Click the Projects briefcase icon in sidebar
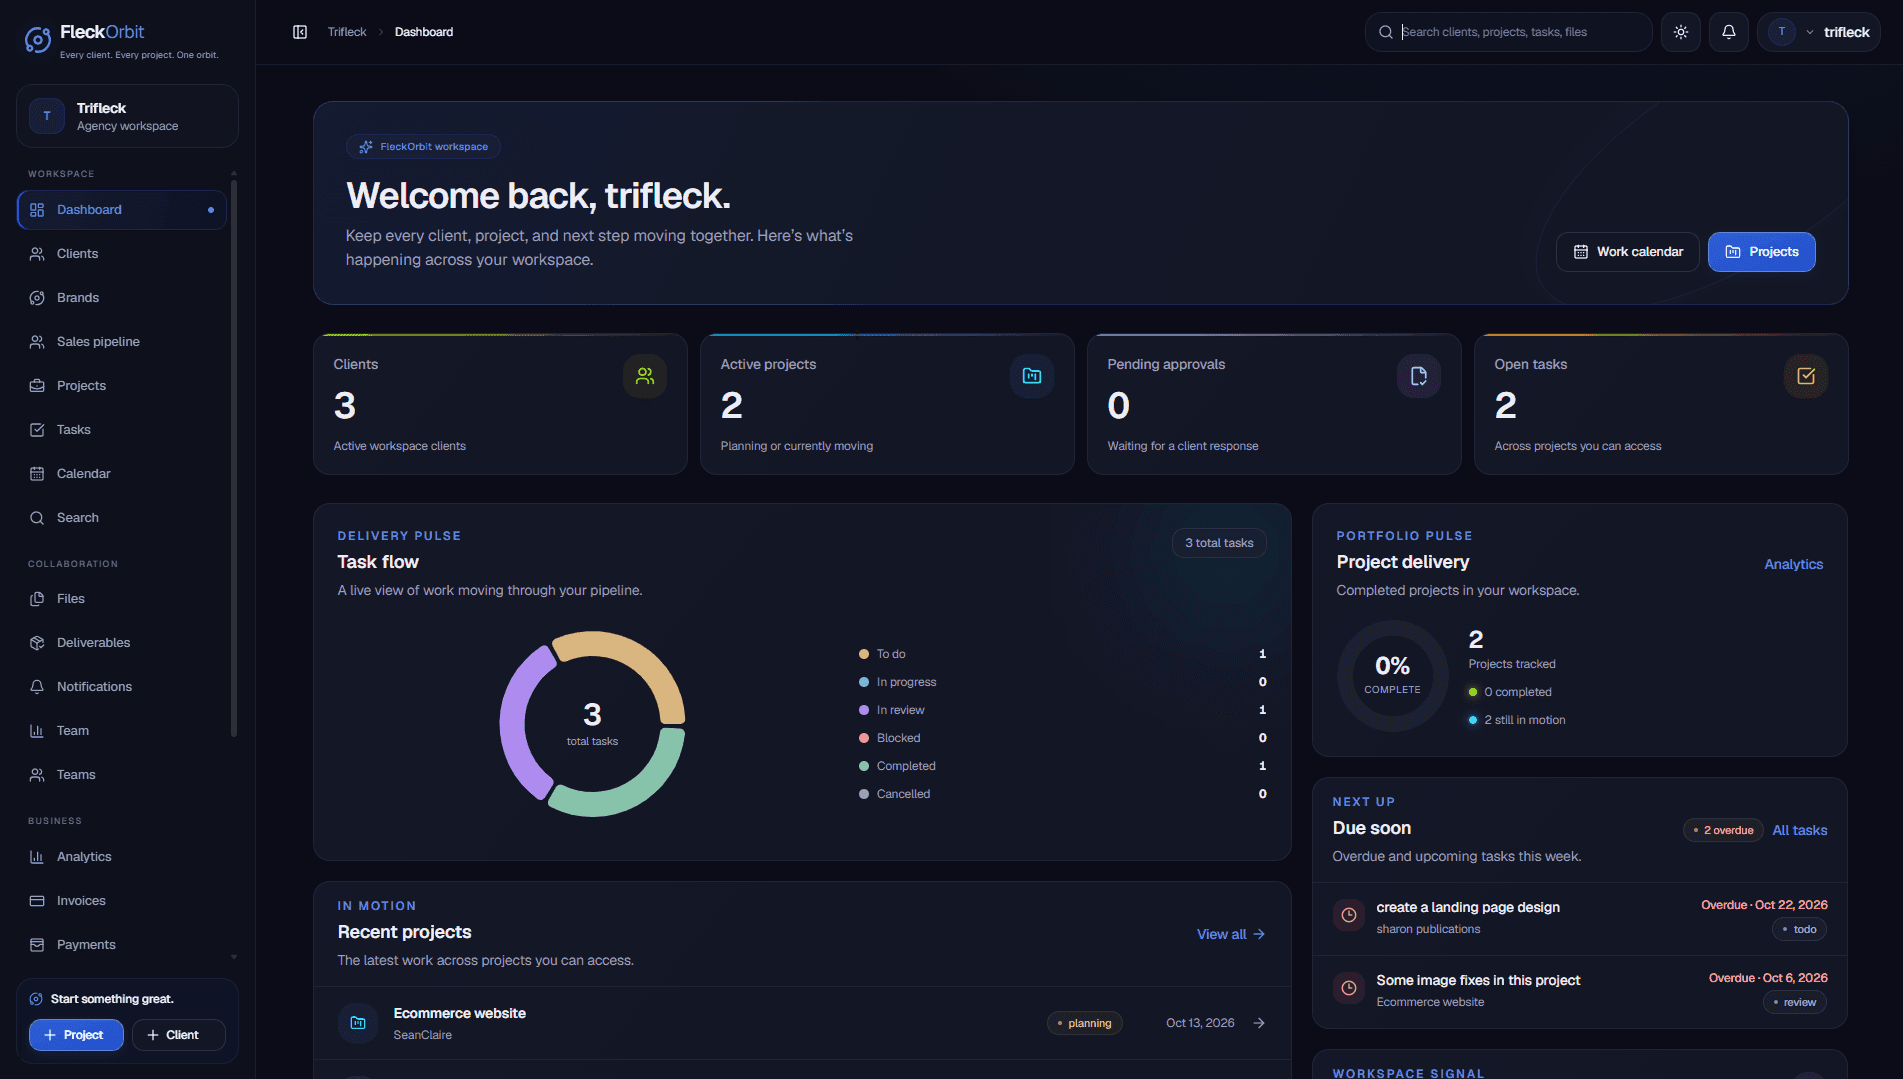The height and width of the screenshot is (1079, 1903). click(x=37, y=386)
